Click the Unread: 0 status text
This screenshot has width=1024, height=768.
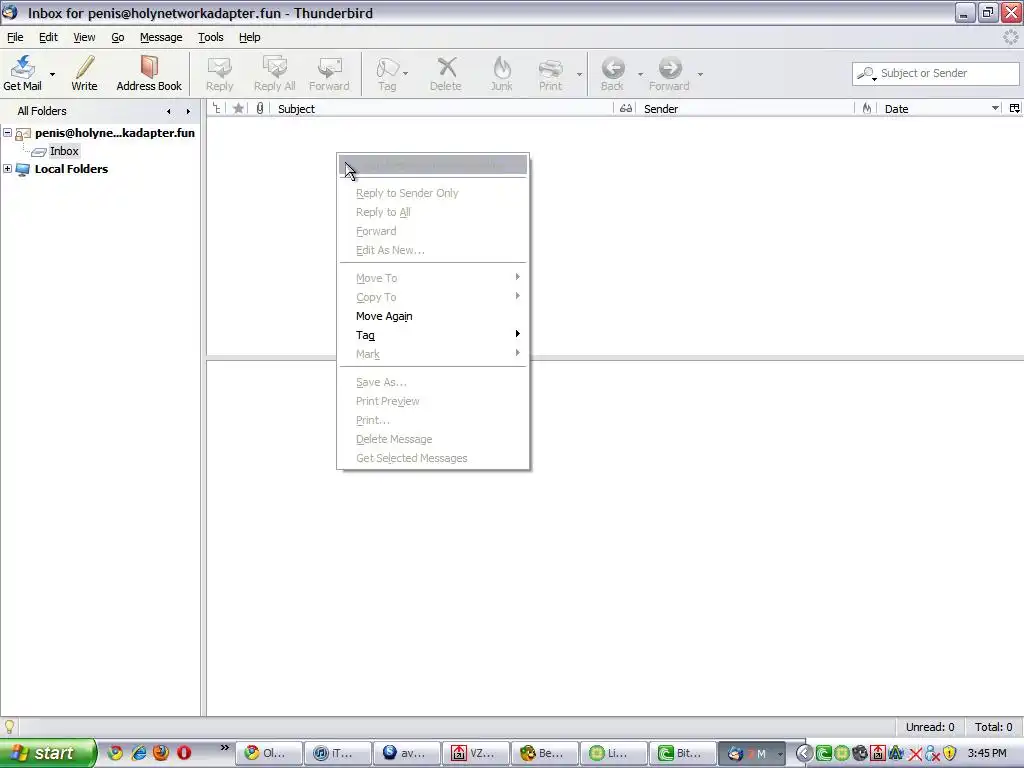pos(929,727)
